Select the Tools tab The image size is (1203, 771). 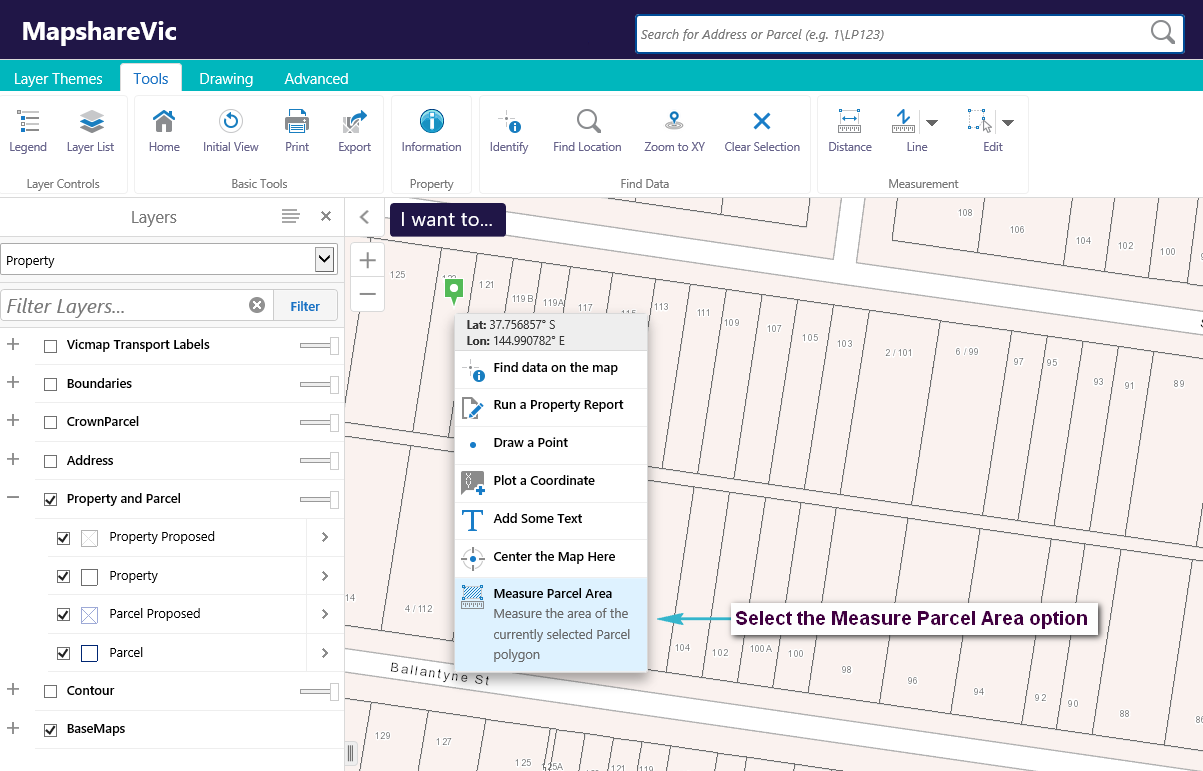tap(151, 78)
